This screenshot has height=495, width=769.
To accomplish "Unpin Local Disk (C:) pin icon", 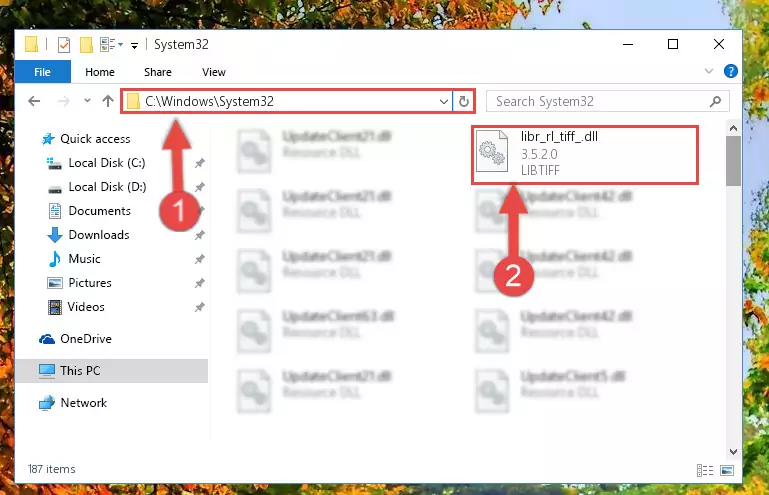I will (x=200, y=163).
